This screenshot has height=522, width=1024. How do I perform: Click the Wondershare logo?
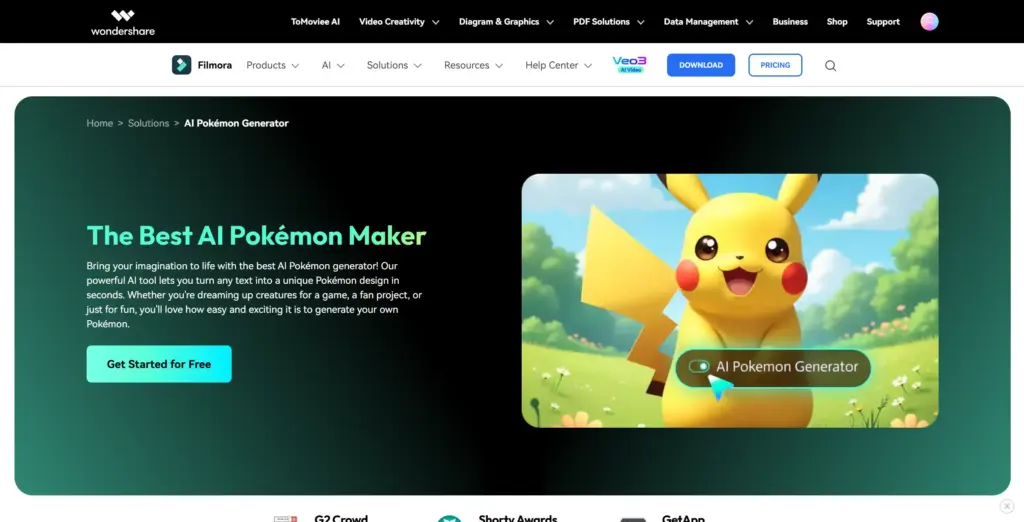pyautogui.click(x=123, y=22)
